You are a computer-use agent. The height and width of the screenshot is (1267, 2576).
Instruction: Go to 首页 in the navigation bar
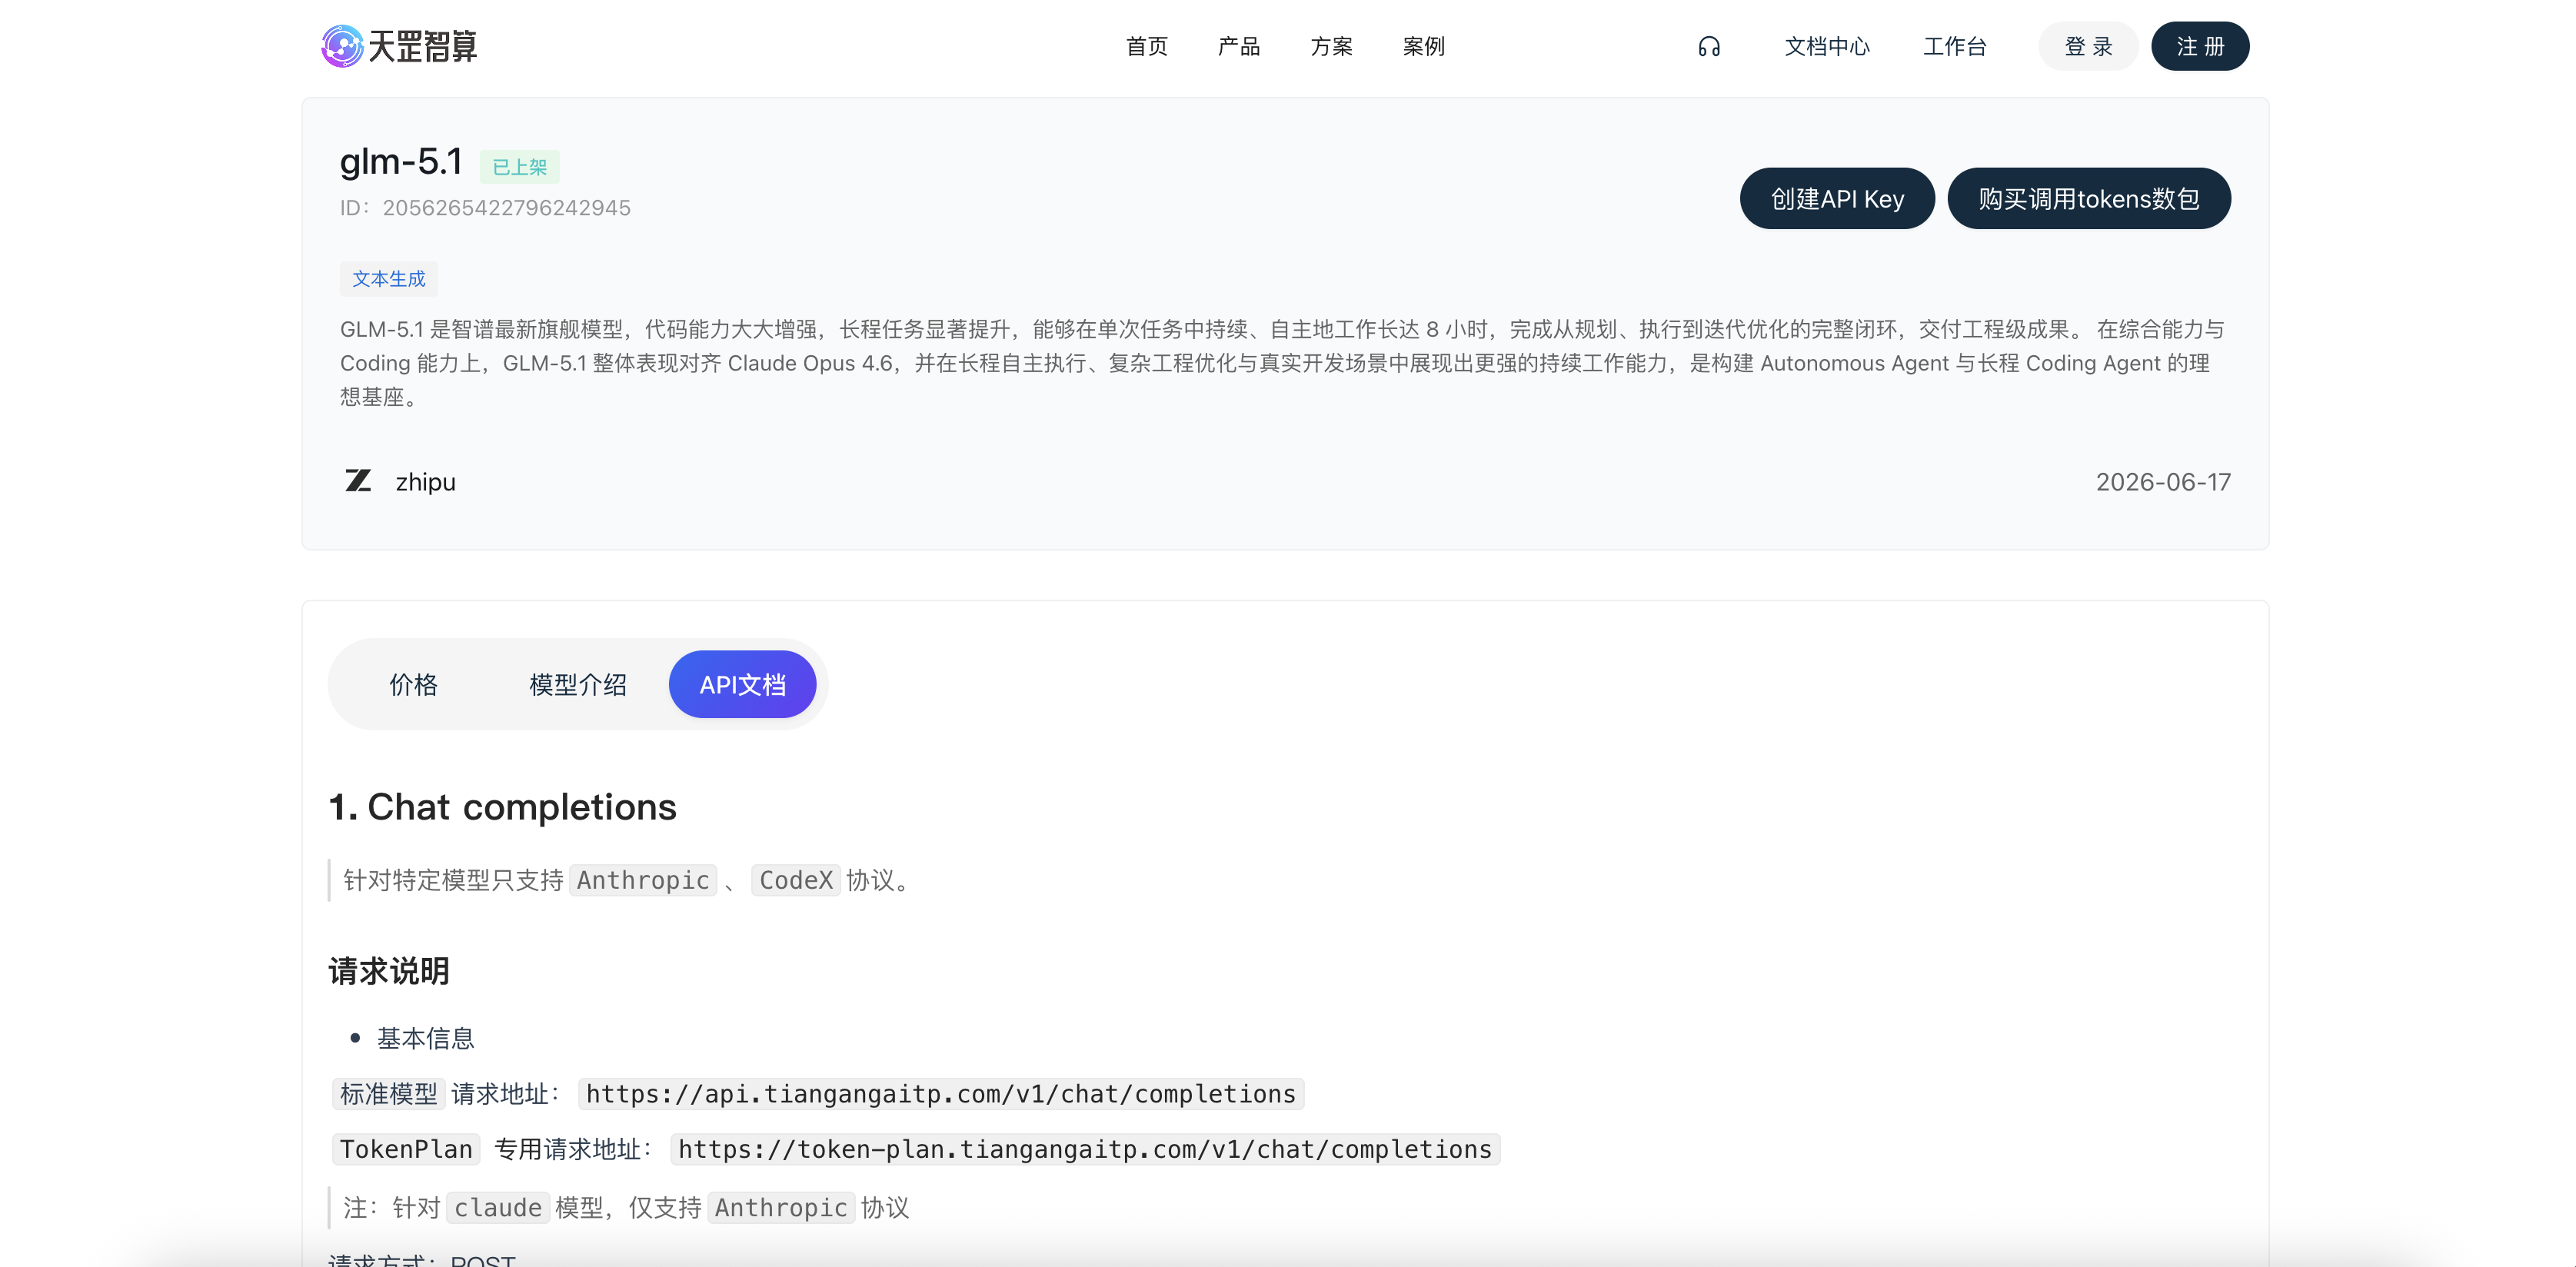(1146, 47)
